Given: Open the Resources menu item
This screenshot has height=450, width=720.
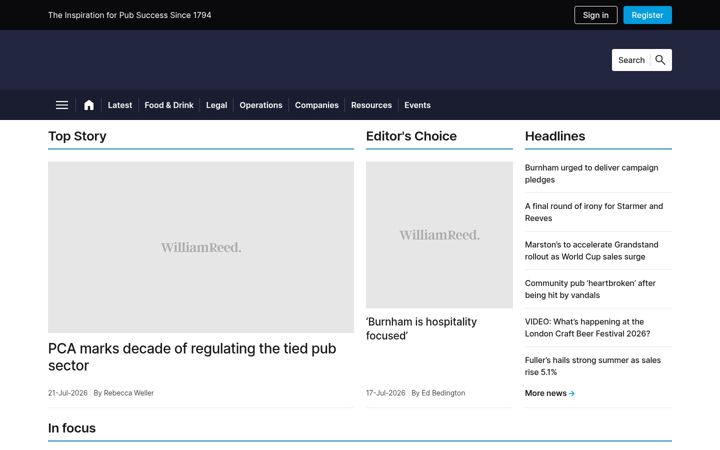Looking at the screenshot, I should (x=371, y=105).
